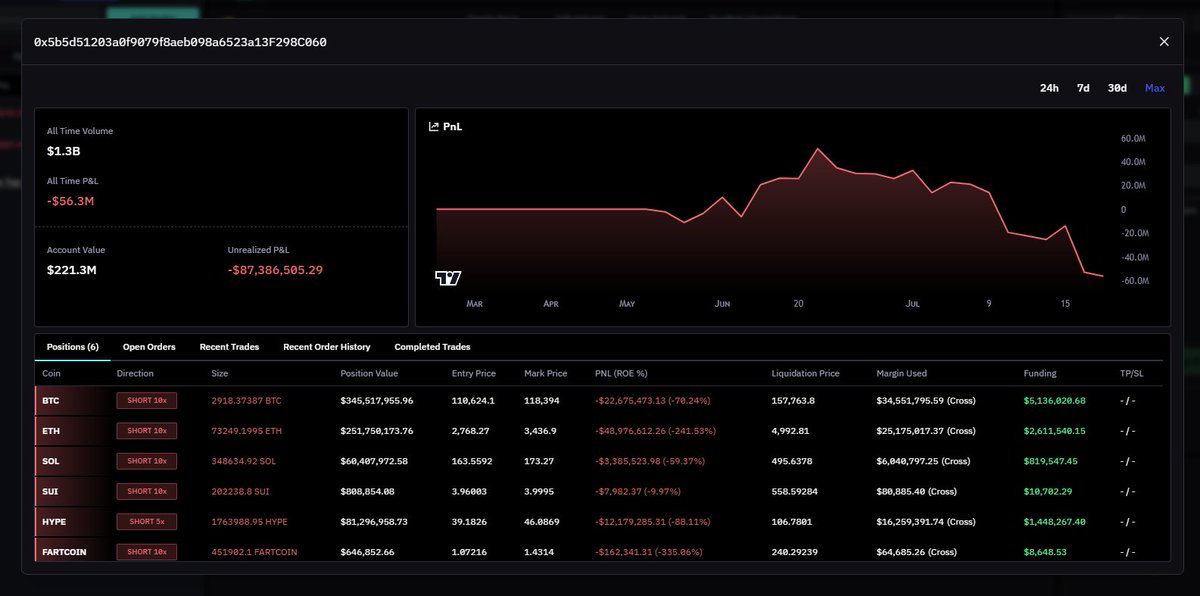
Task: Click the BTC coin row label
Action: 51,401
